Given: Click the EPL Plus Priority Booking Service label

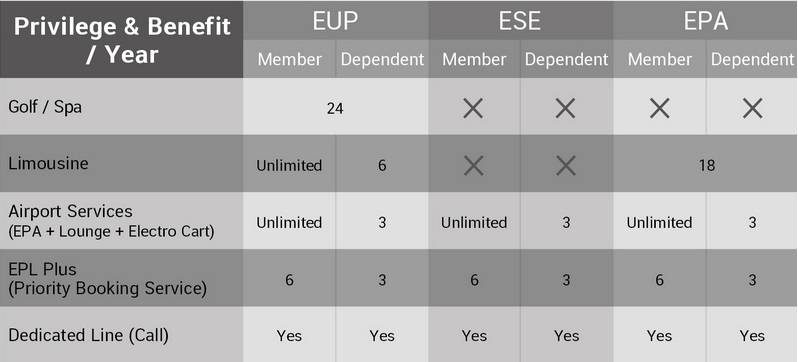Looking at the screenshot, I should pyautogui.click(x=107, y=279).
